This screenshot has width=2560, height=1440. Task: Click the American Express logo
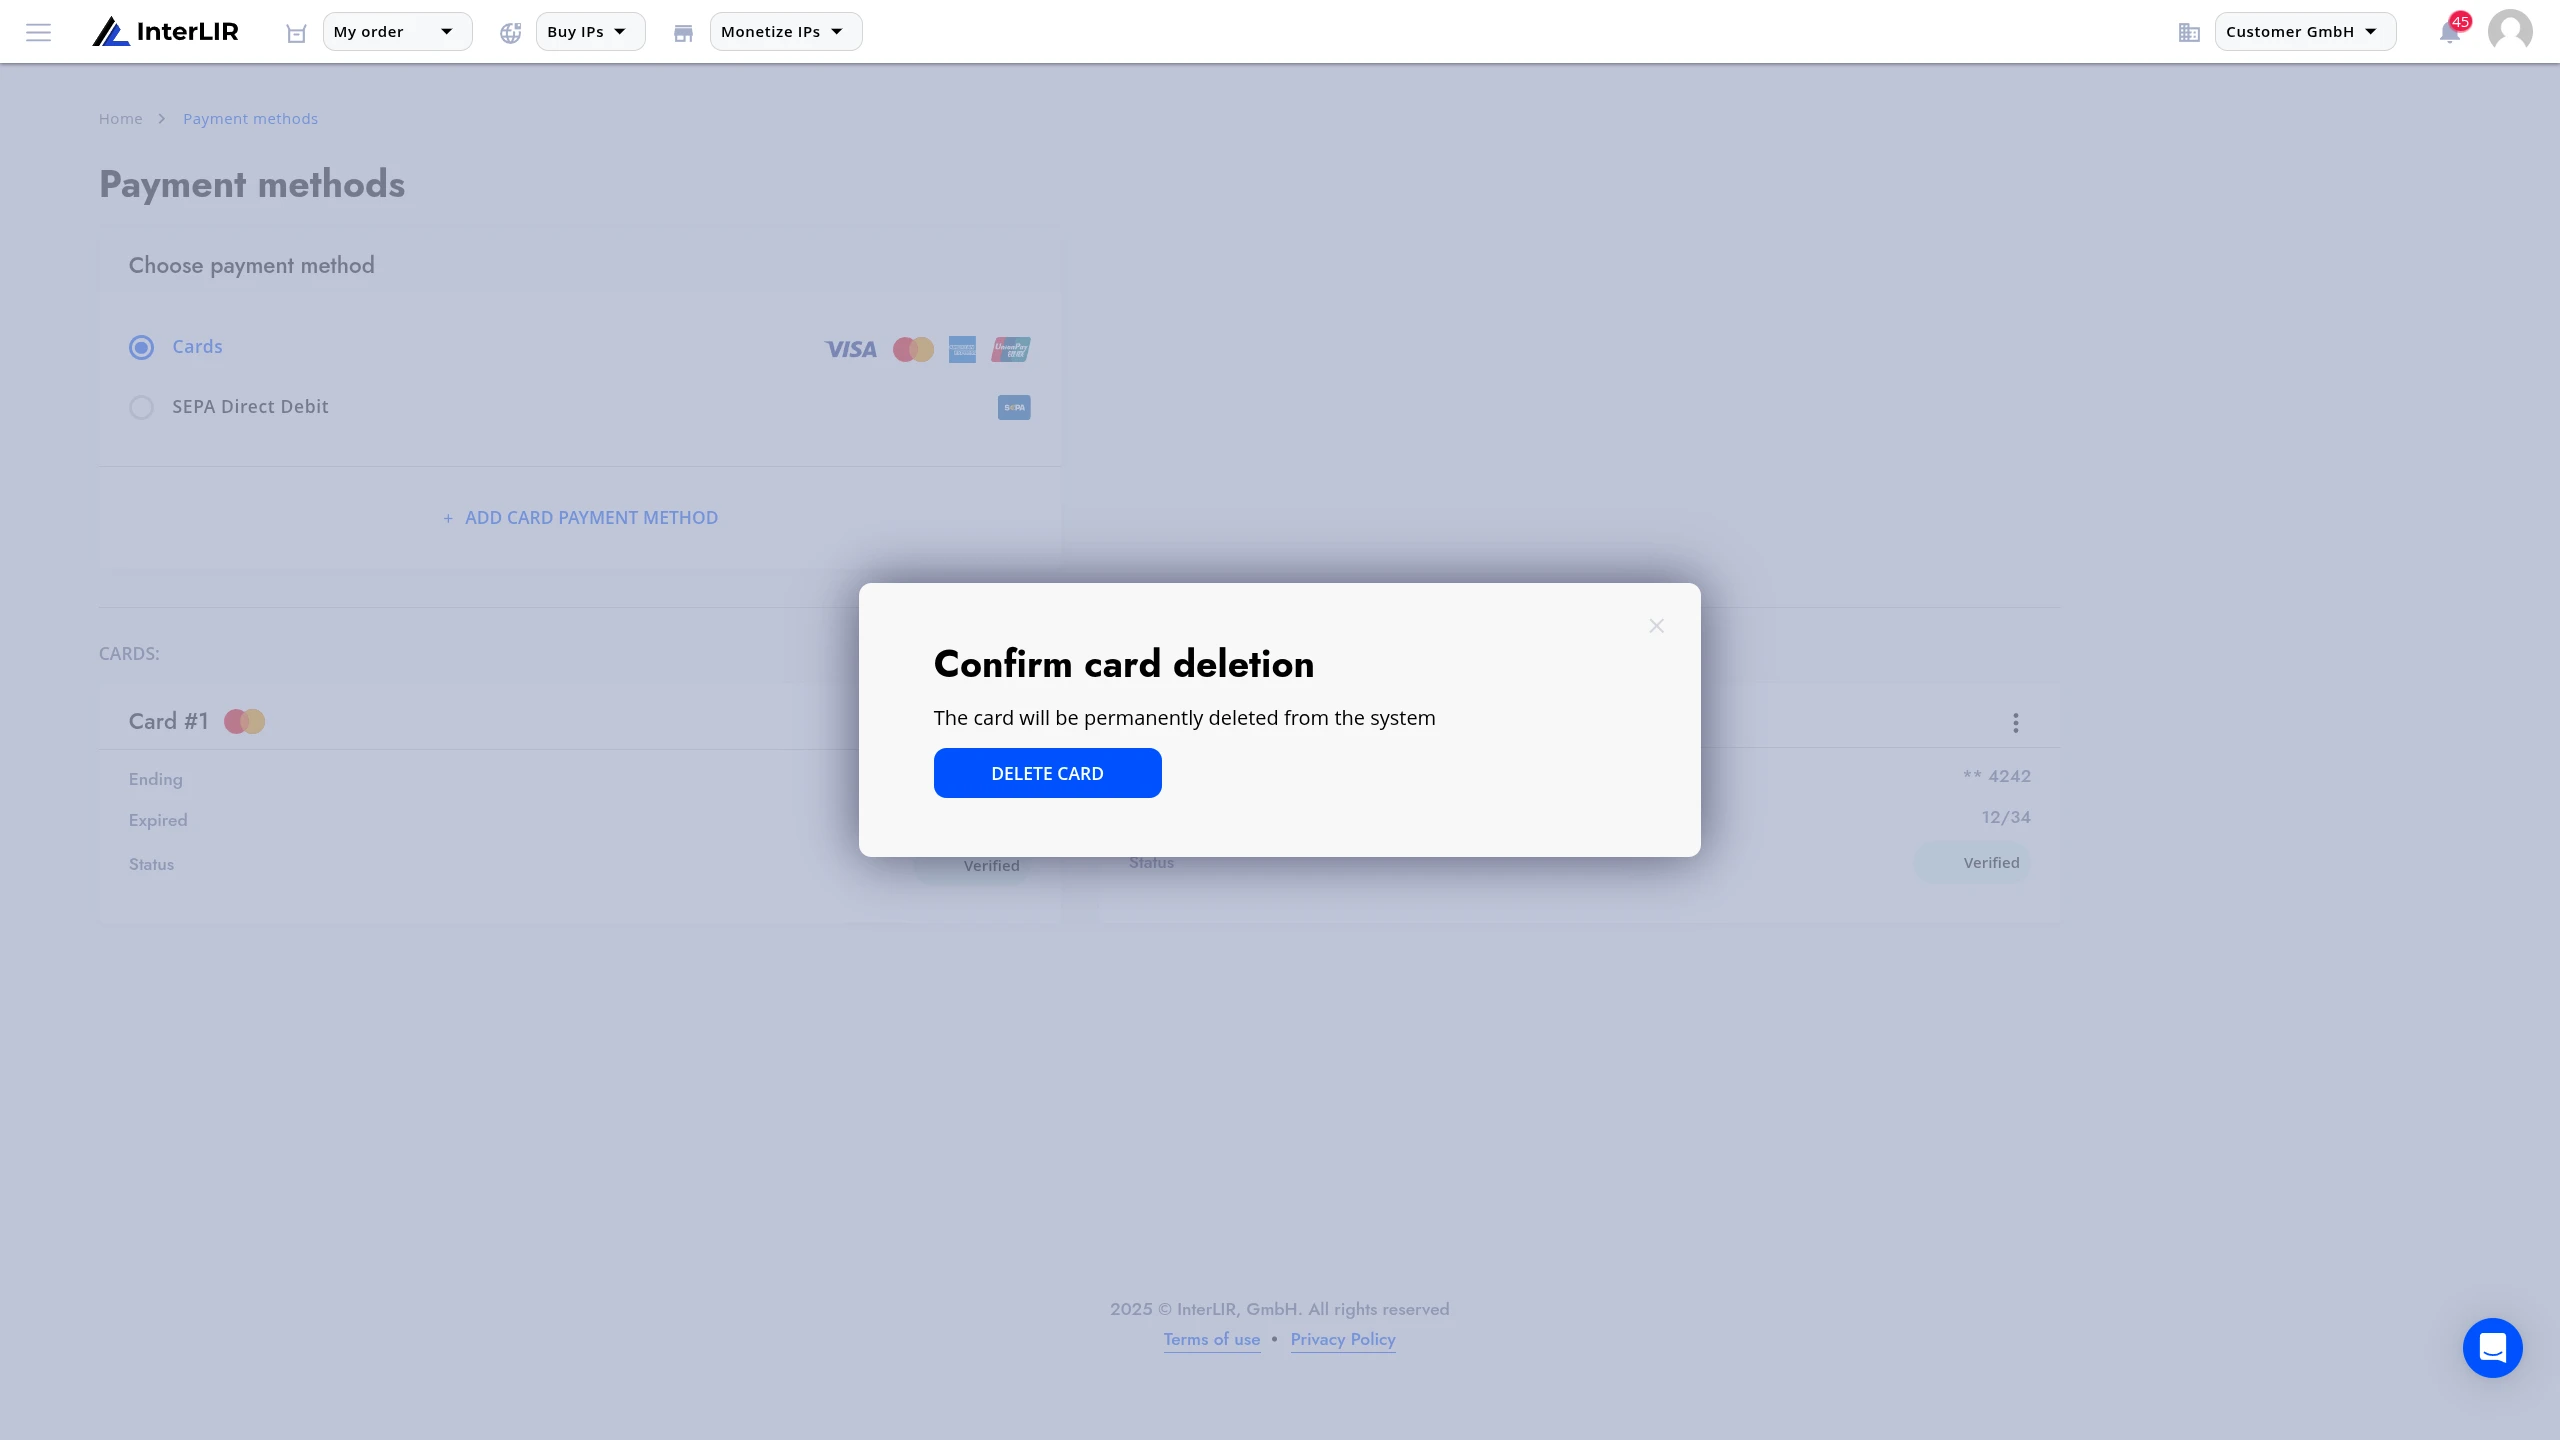(x=962, y=349)
